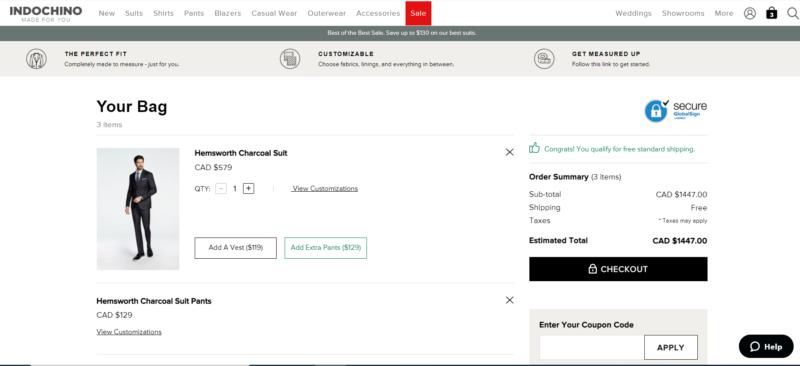Click Add A Vest ($119) button
Screen dimensions: 800x366
coord(236,248)
